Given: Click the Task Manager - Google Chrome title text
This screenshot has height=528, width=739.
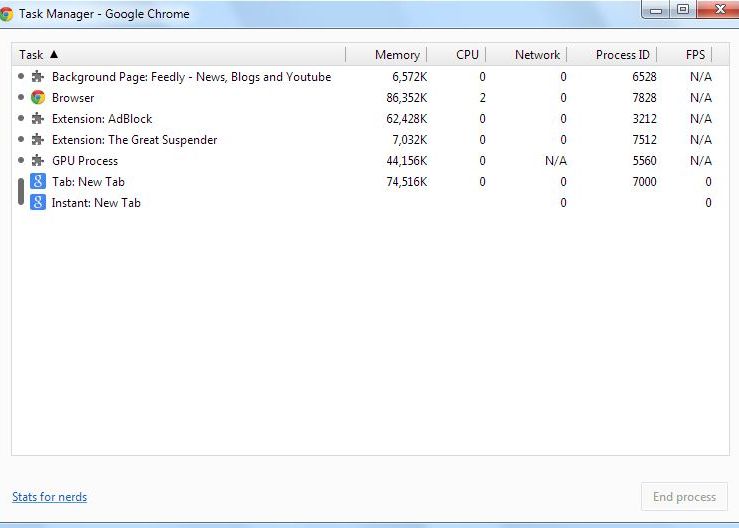Looking at the screenshot, I should (x=104, y=14).
